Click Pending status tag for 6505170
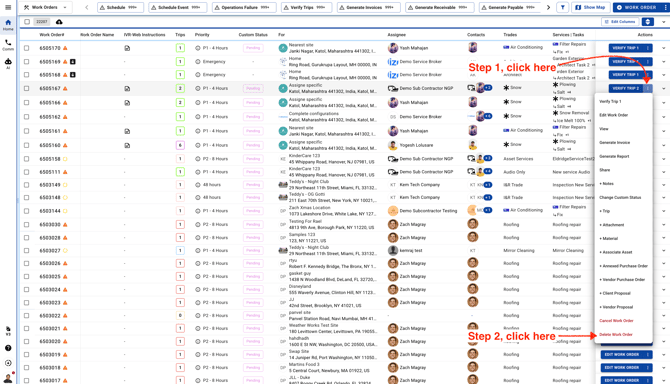This screenshot has height=384, width=670. (x=253, y=48)
